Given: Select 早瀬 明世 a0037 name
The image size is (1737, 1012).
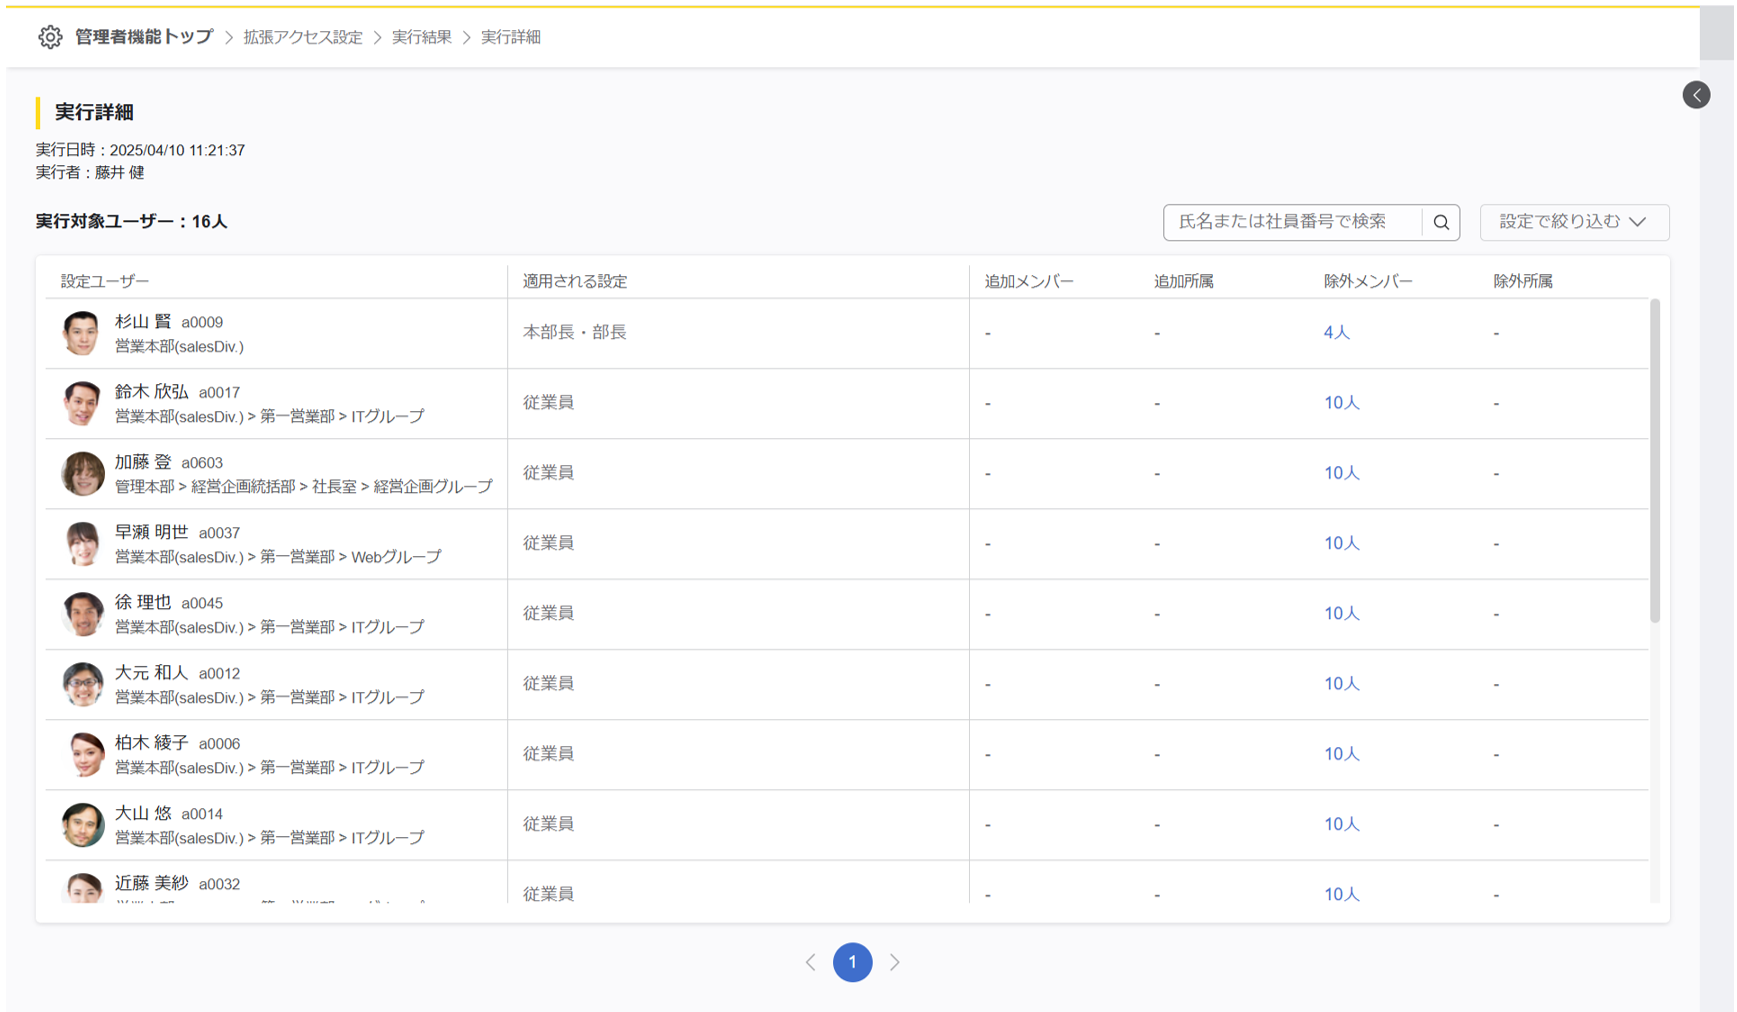Looking at the screenshot, I should click(x=177, y=532).
